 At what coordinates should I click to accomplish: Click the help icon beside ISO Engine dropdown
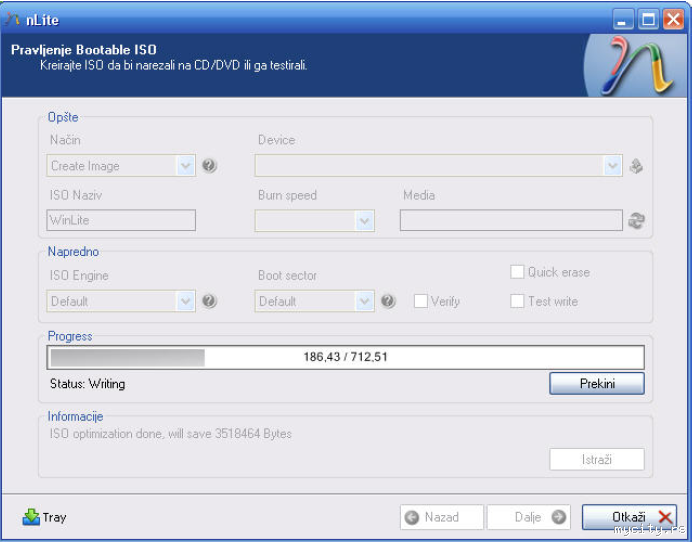coord(209,301)
